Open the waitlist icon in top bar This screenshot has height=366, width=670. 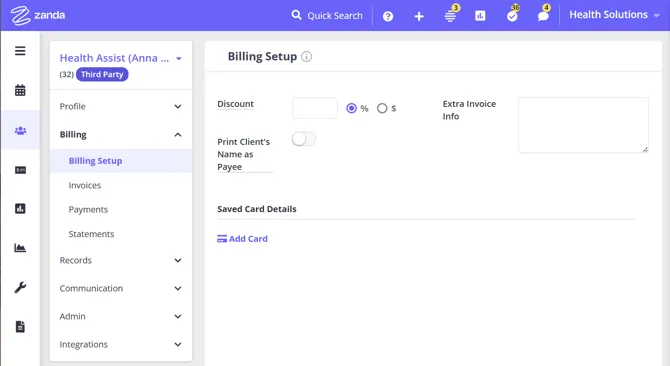point(450,15)
